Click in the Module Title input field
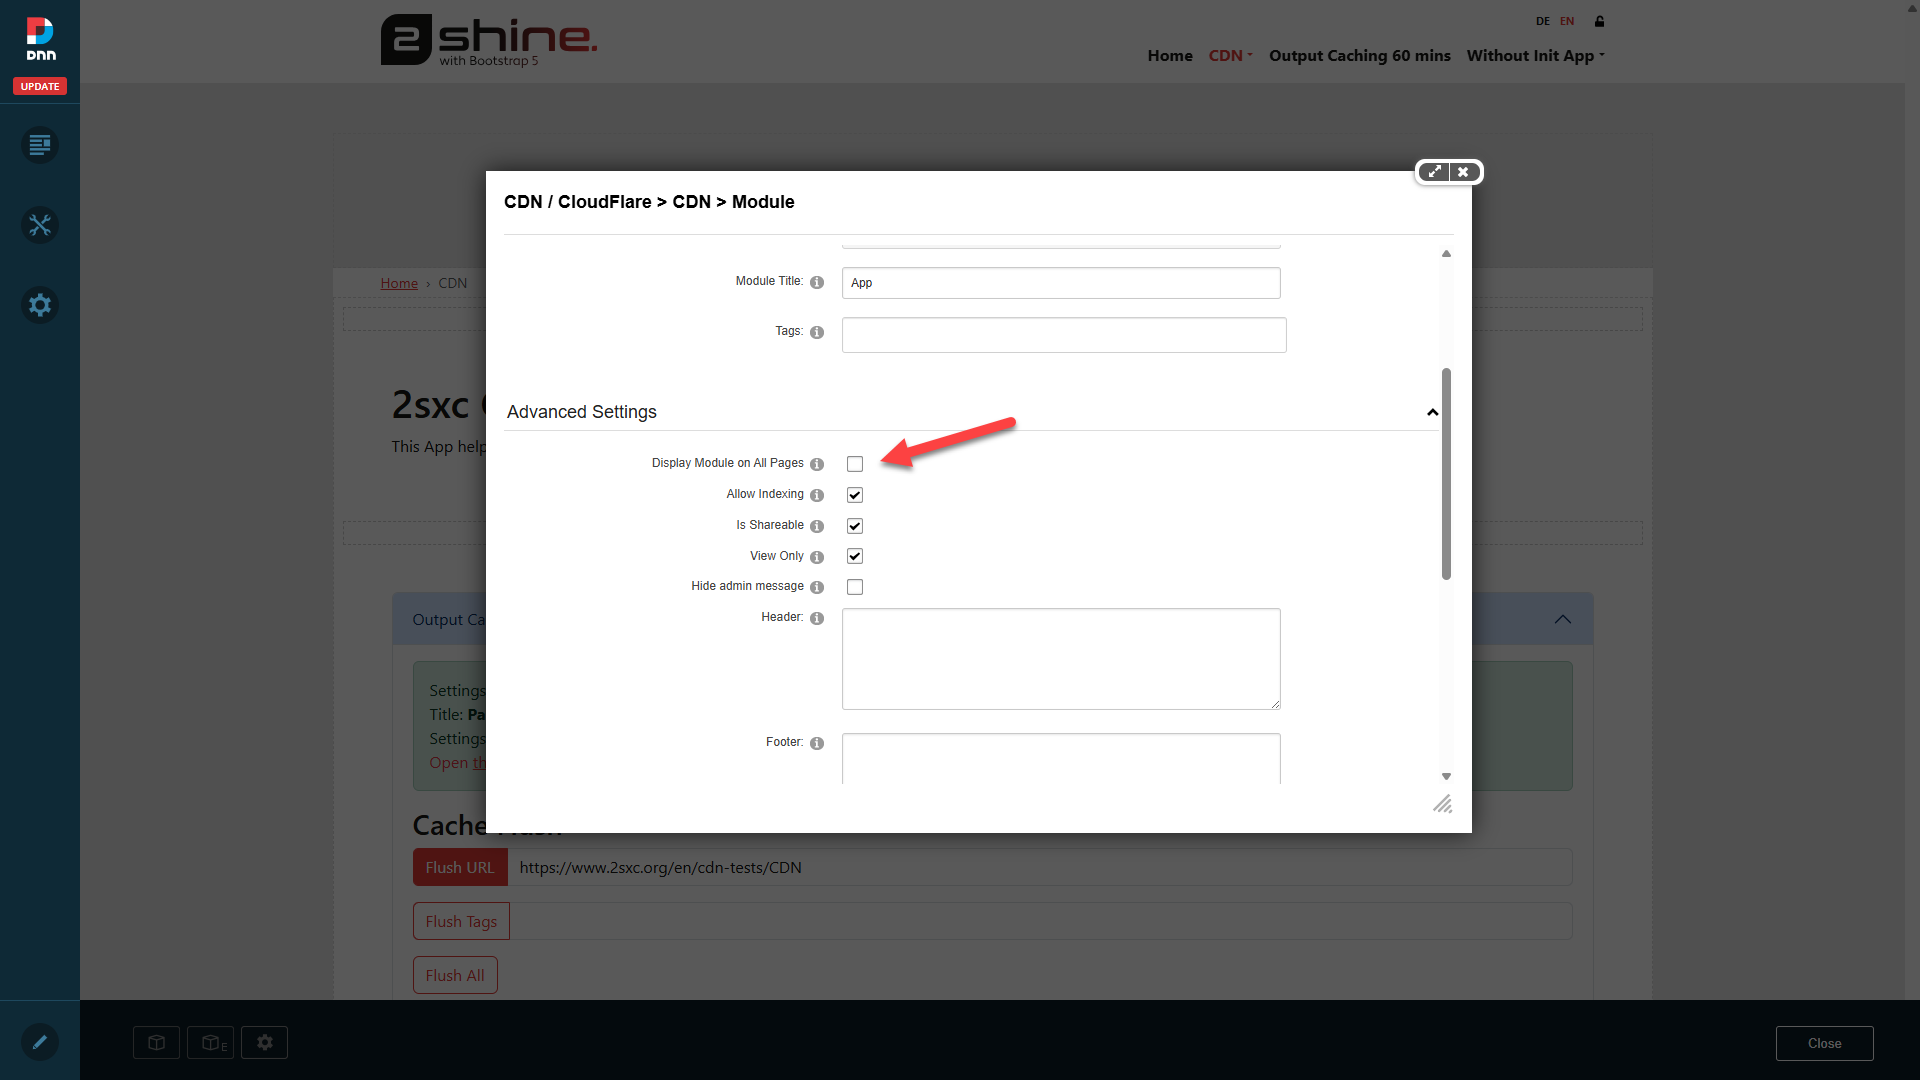1920x1080 pixels. click(1060, 283)
